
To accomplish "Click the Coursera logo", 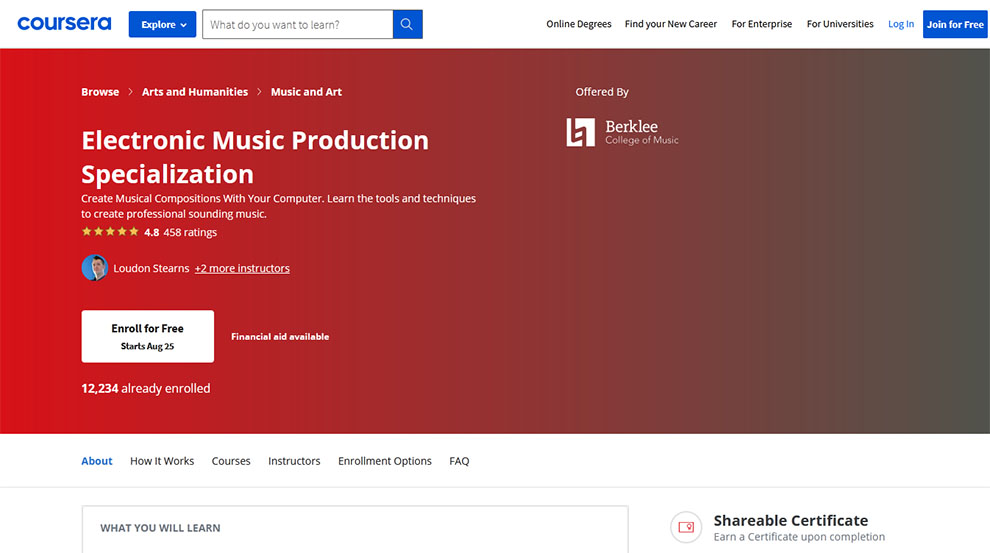I will 64,24.
